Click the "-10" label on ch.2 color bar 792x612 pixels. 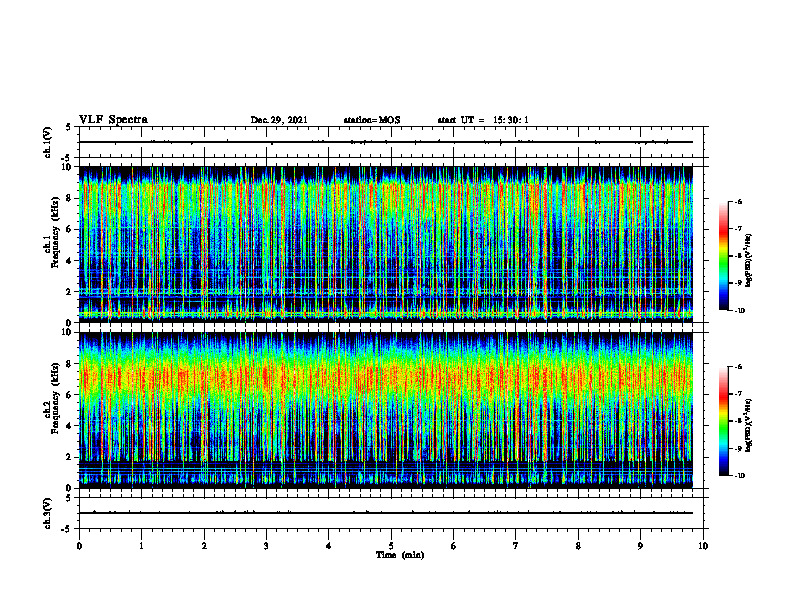(x=740, y=476)
